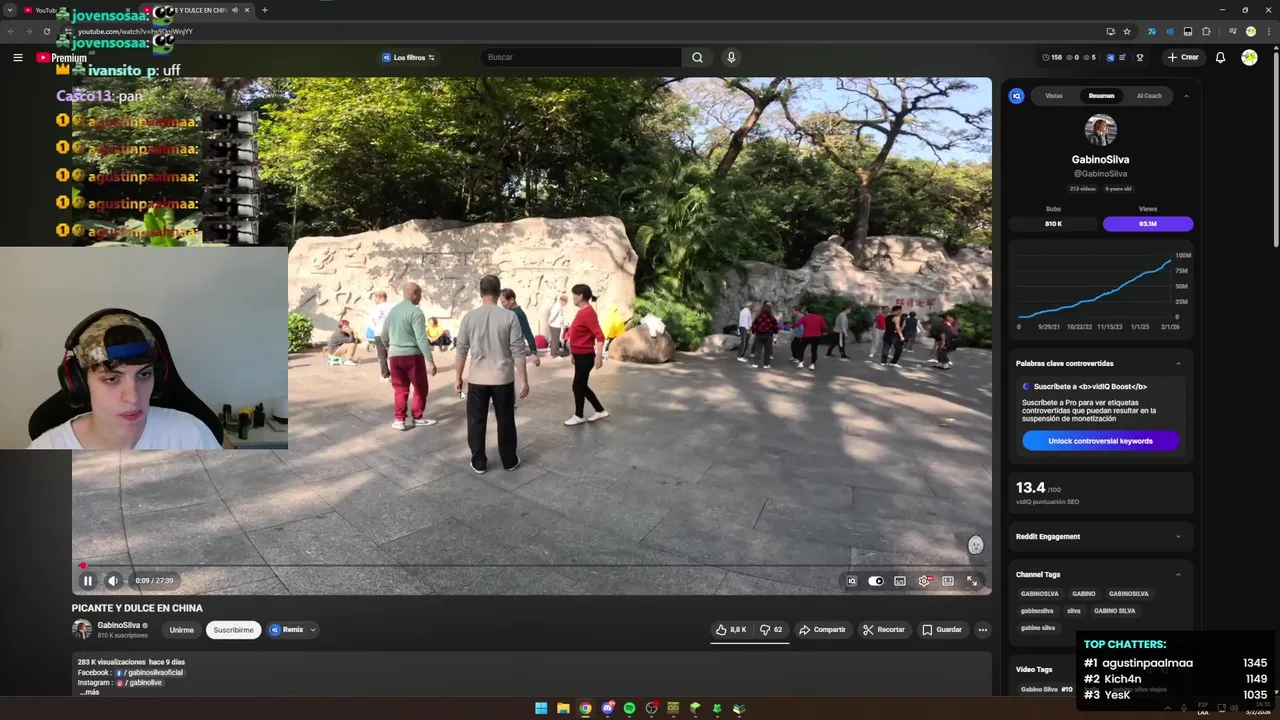Collapse Channel Tags section
1280x720 pixels.
(x=1178, y=575)
